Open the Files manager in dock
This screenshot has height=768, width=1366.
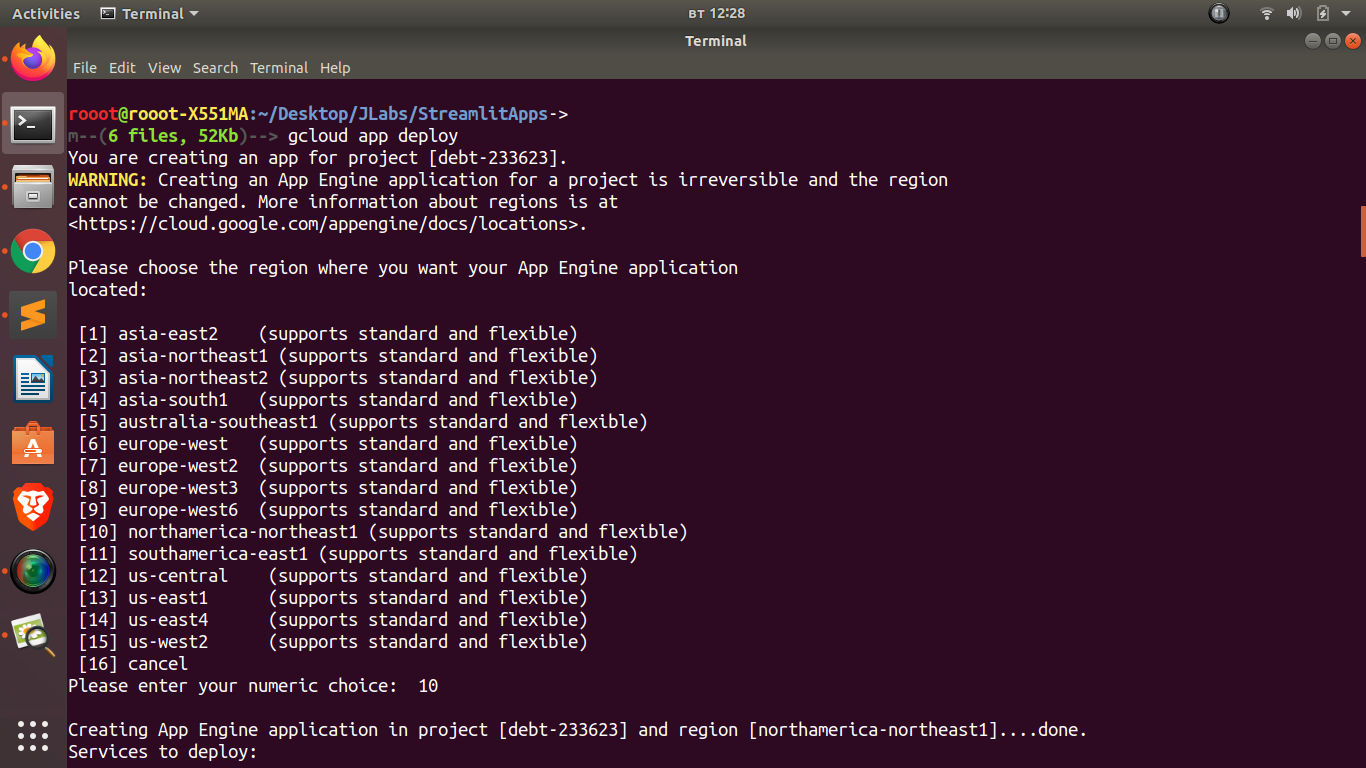coord(33,187)
